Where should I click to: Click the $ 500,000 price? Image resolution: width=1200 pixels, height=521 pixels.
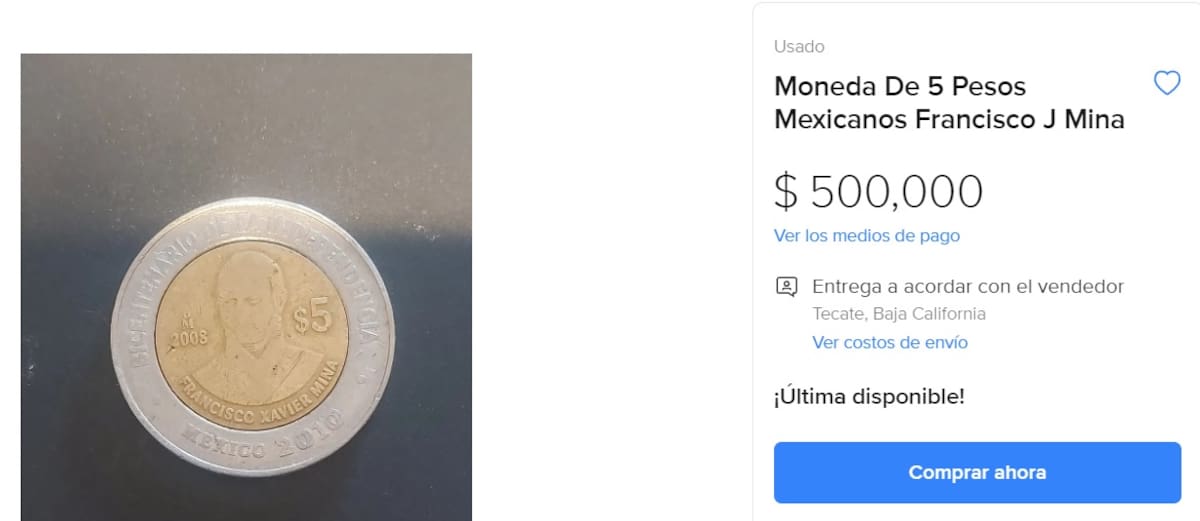click(x=879, y=191)
